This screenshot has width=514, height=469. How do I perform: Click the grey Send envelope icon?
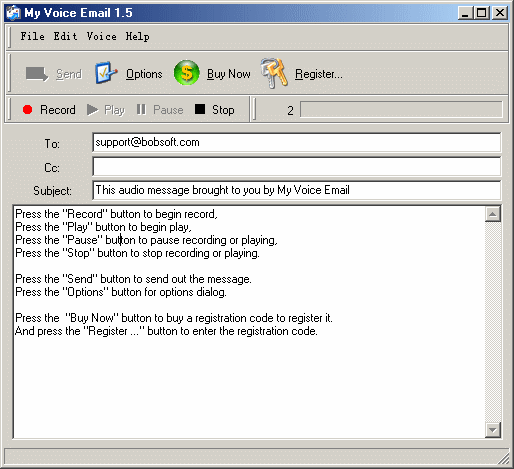click(x=37, y=74)
